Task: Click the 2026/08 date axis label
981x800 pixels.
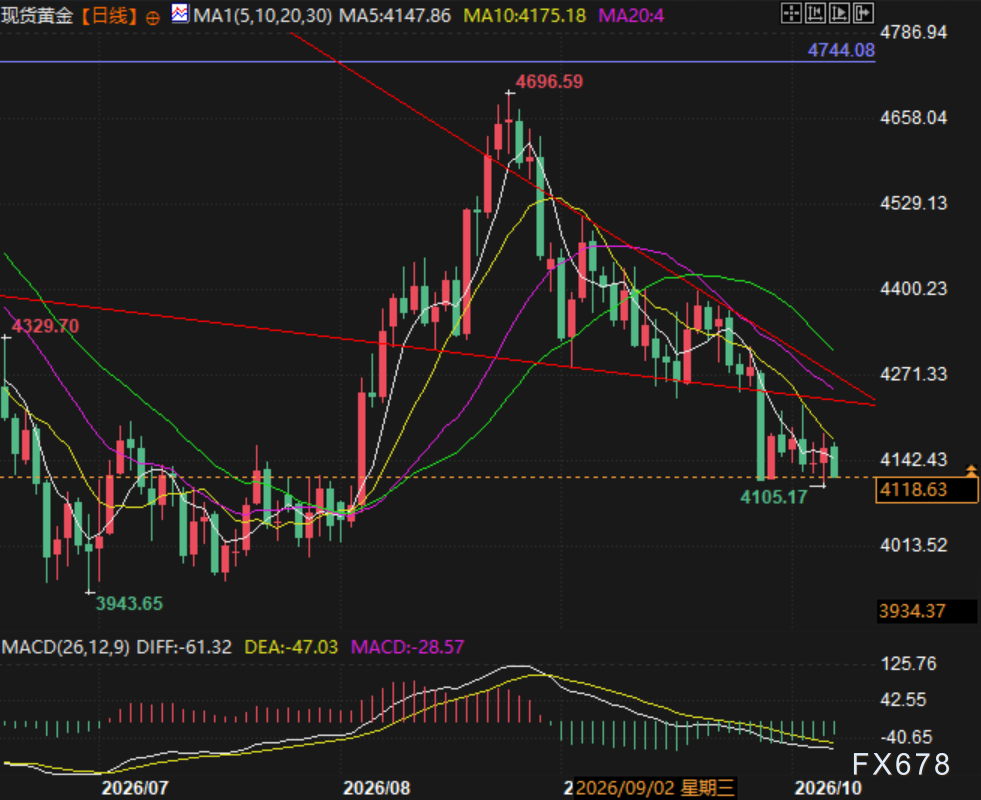Action: (377, 787)
